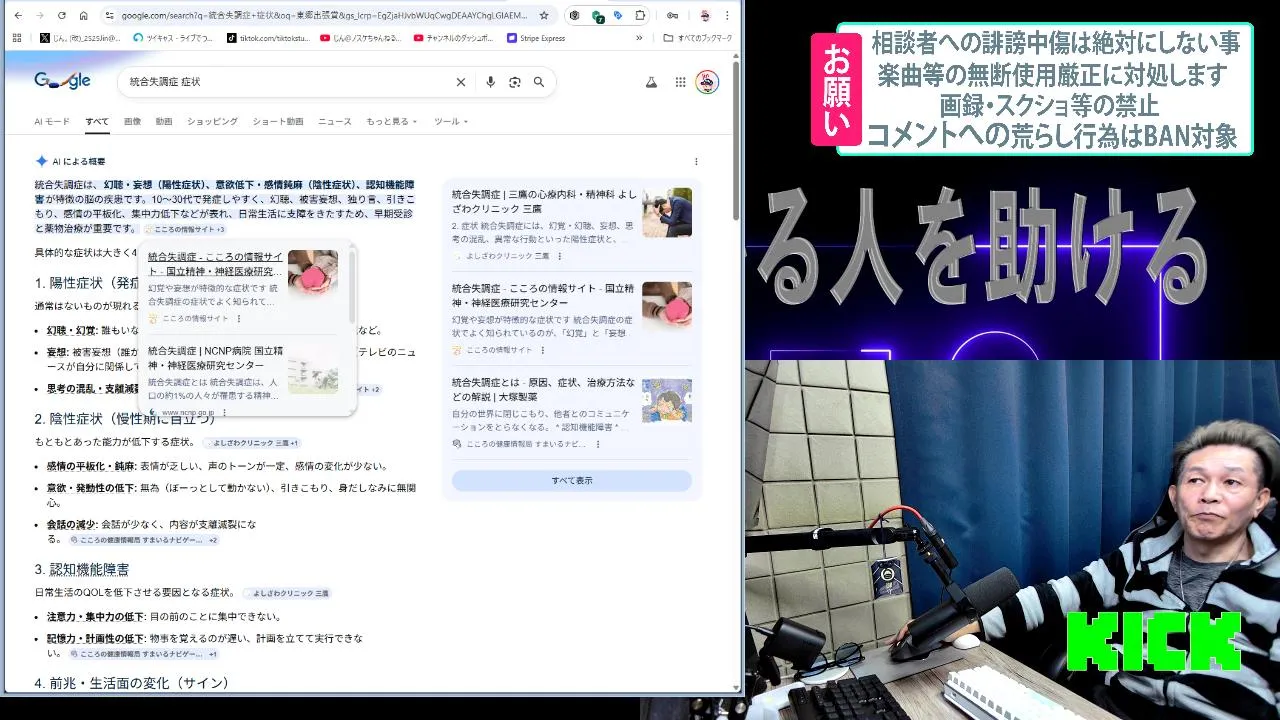
Task: Switch to the 動画 tab
Action: (164, 121)
